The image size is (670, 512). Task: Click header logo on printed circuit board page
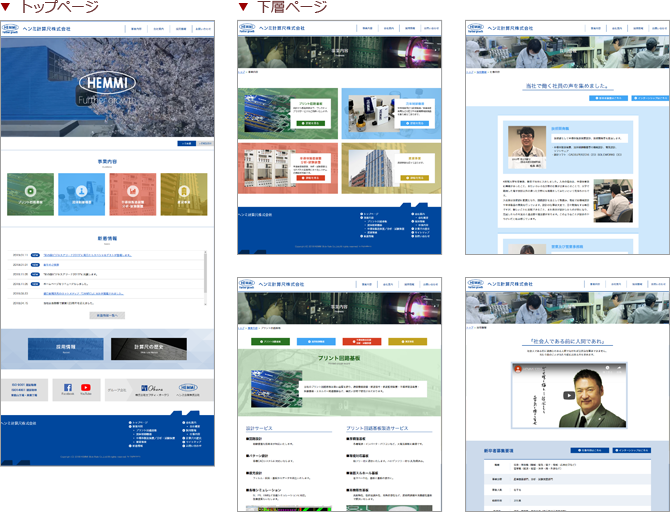[247, 284]
